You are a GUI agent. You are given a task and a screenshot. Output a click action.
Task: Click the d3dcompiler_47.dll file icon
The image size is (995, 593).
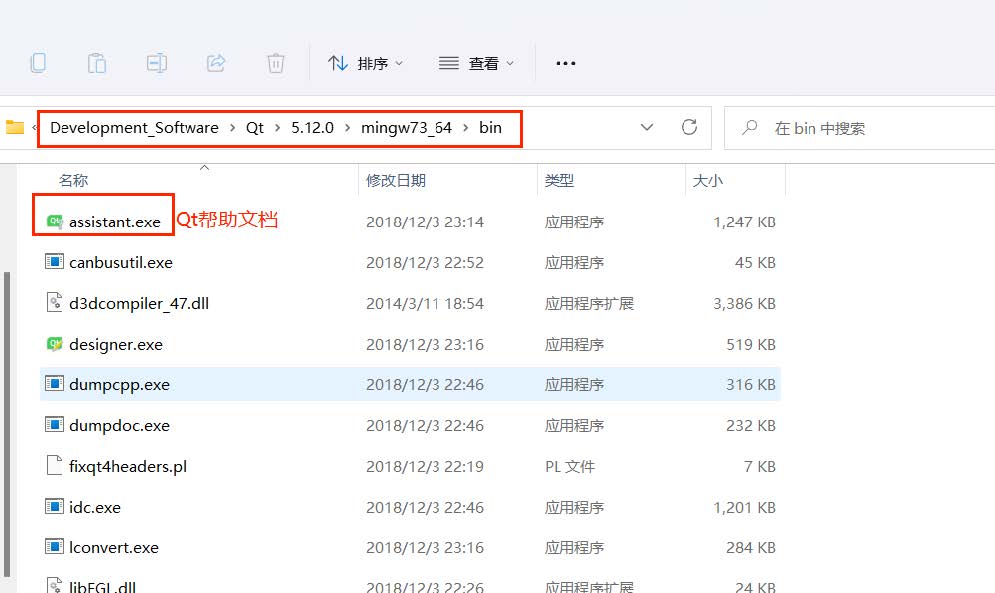click(55, 302)
